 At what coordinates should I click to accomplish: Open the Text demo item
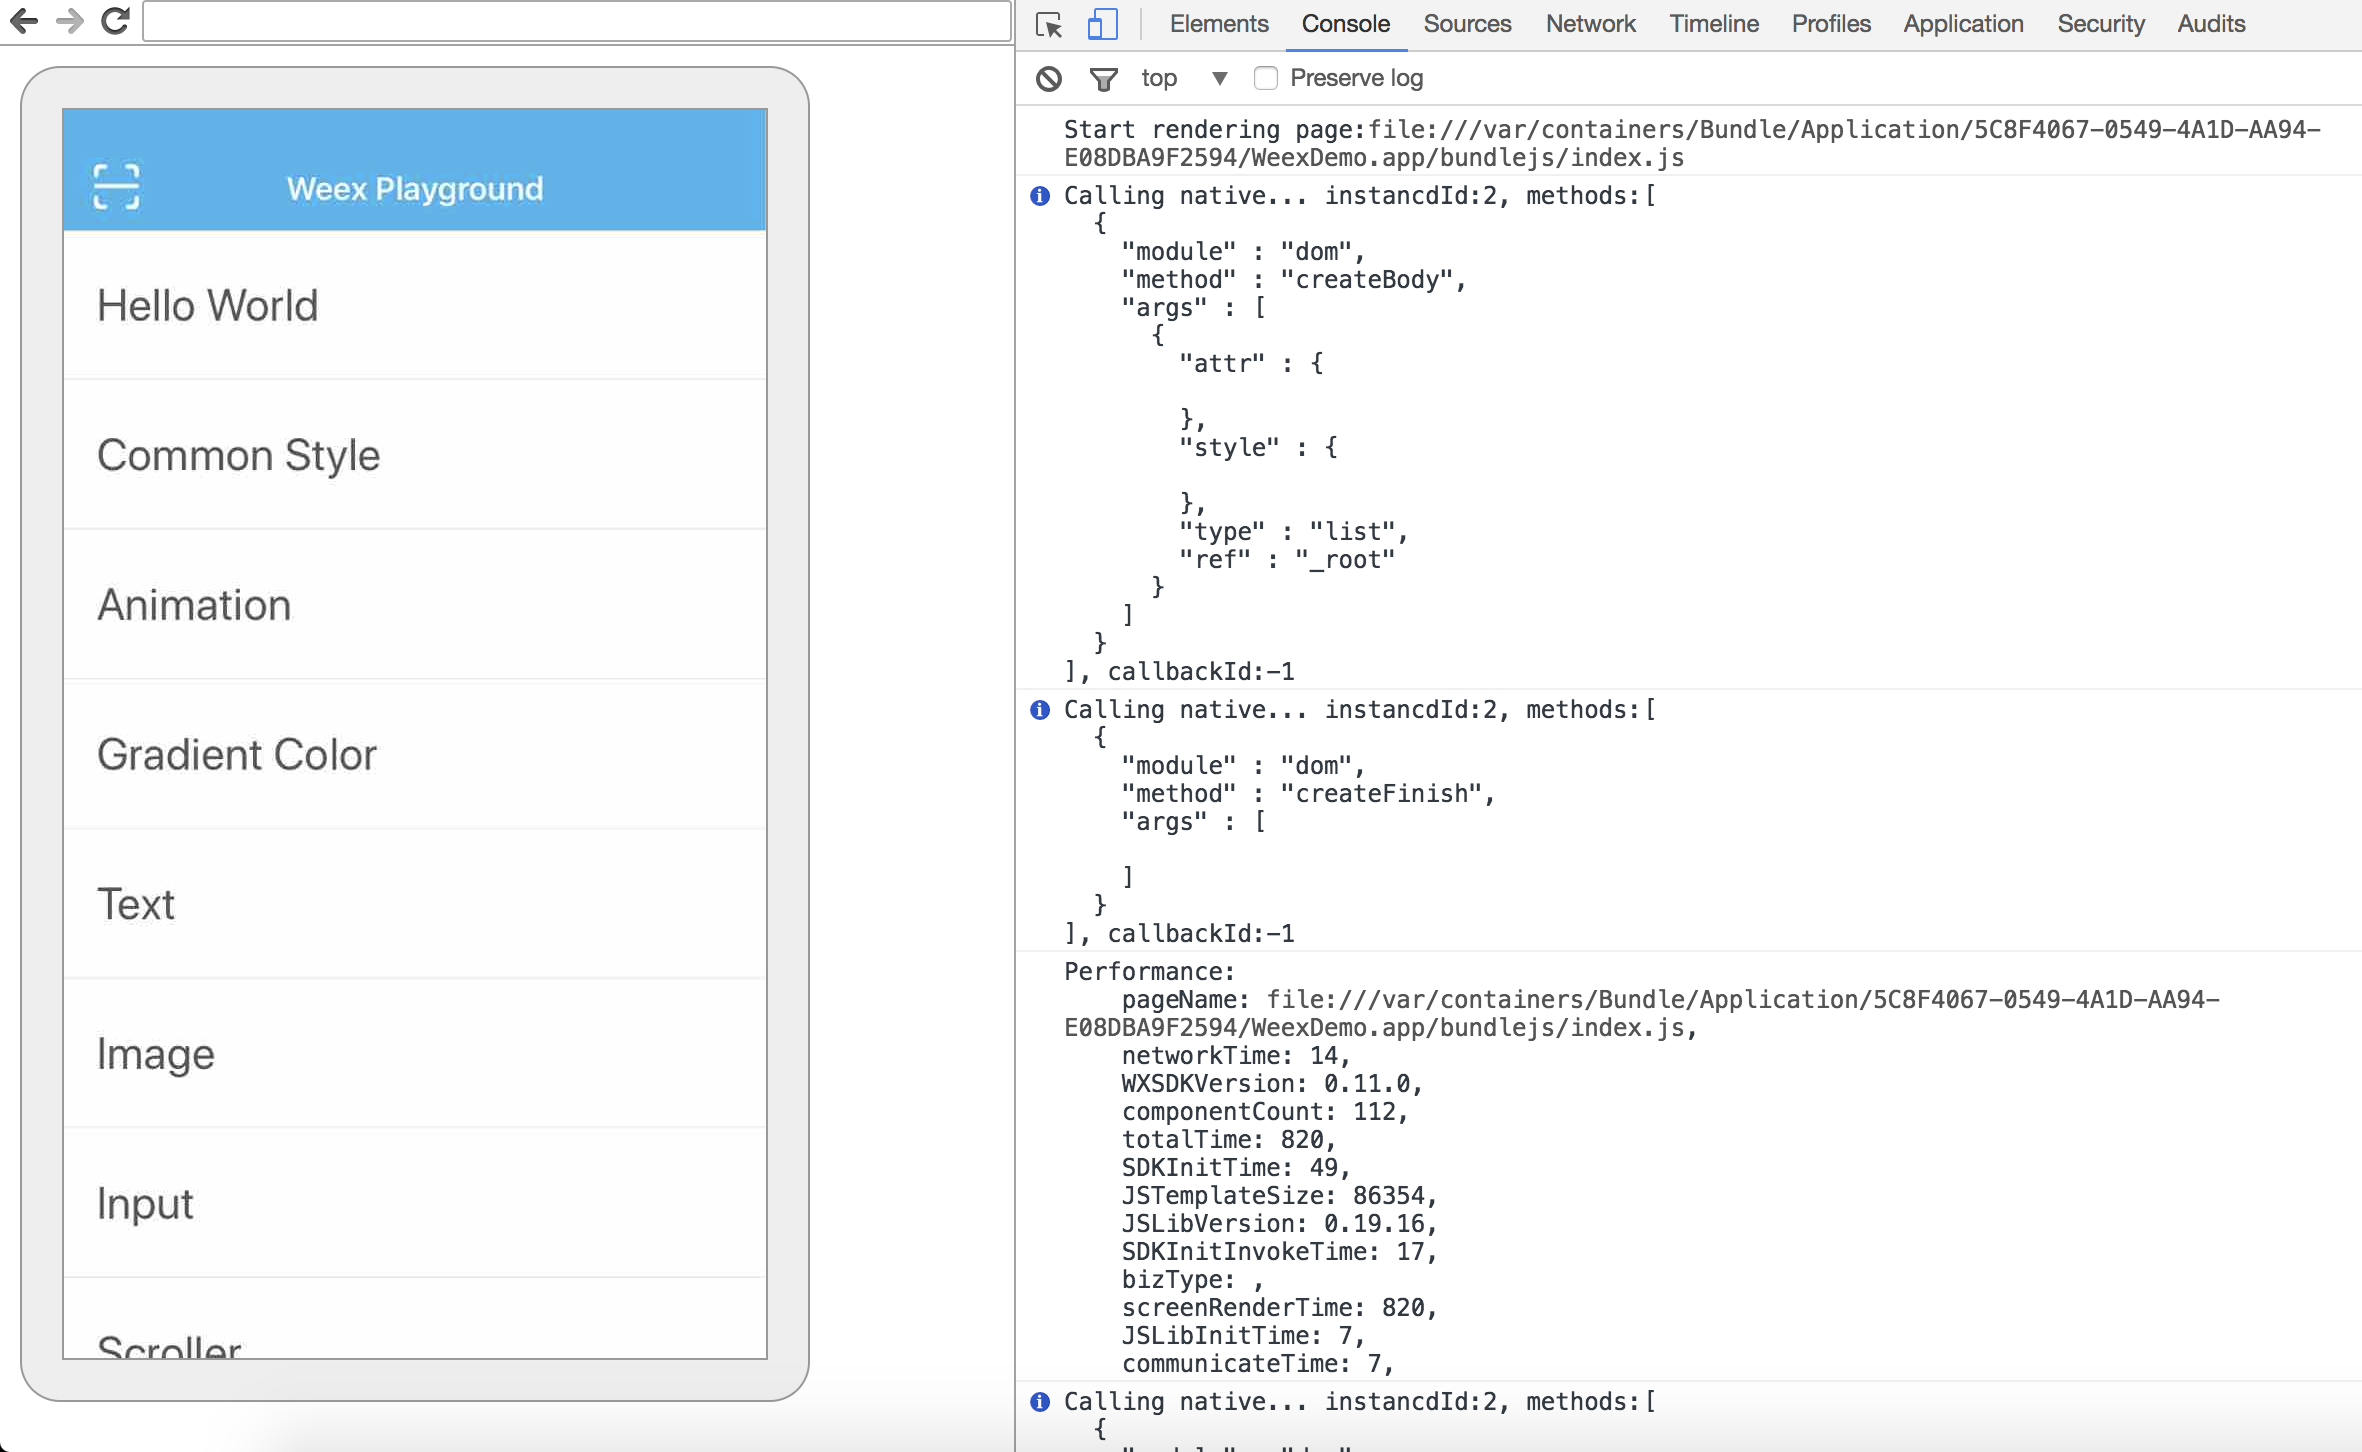pyautogui.click(x=415, y=904)
